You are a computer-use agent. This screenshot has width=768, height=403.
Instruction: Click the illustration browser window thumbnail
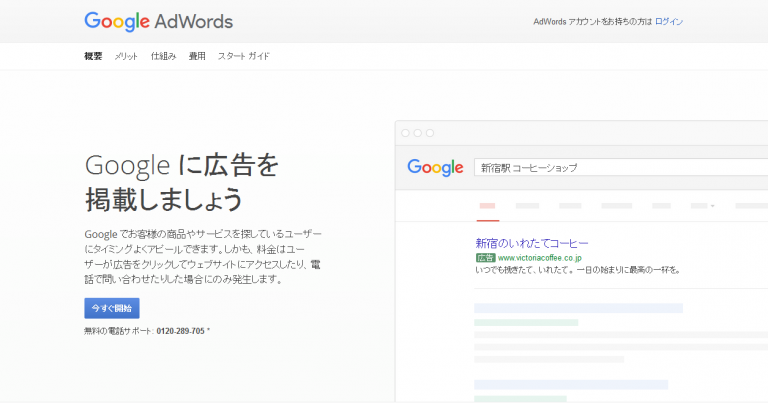pos(581,261)
